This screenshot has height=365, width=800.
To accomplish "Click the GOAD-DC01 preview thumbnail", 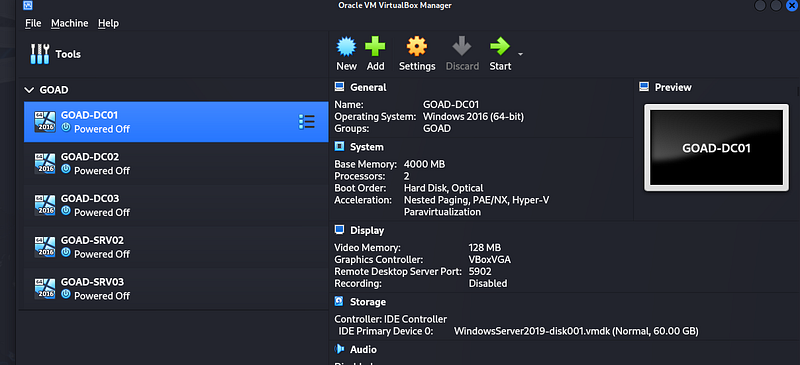I will (716, 148).
